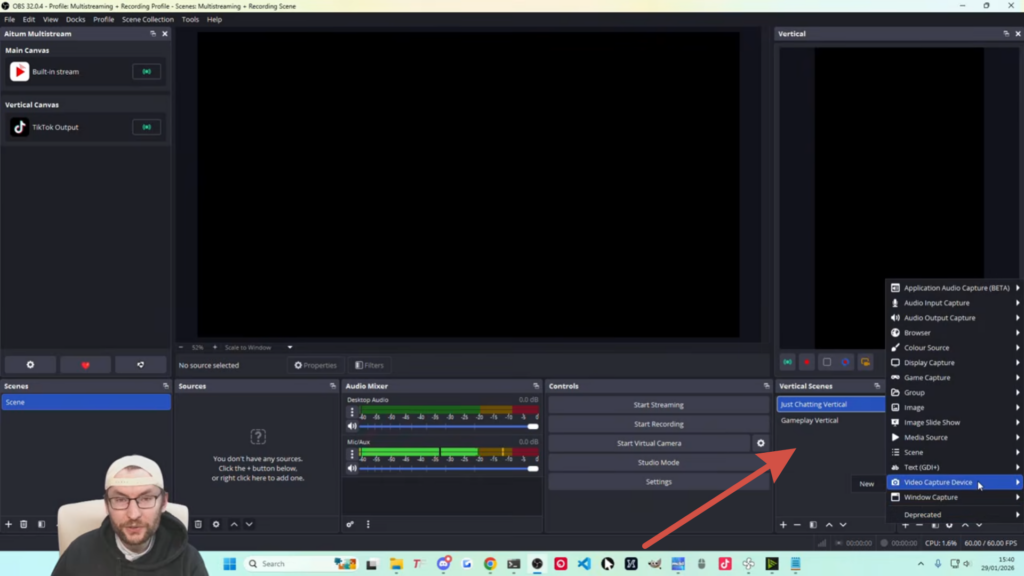The image size is (1024, 576).
Task: Pop out the Controls dock
Action: [766, 386]
